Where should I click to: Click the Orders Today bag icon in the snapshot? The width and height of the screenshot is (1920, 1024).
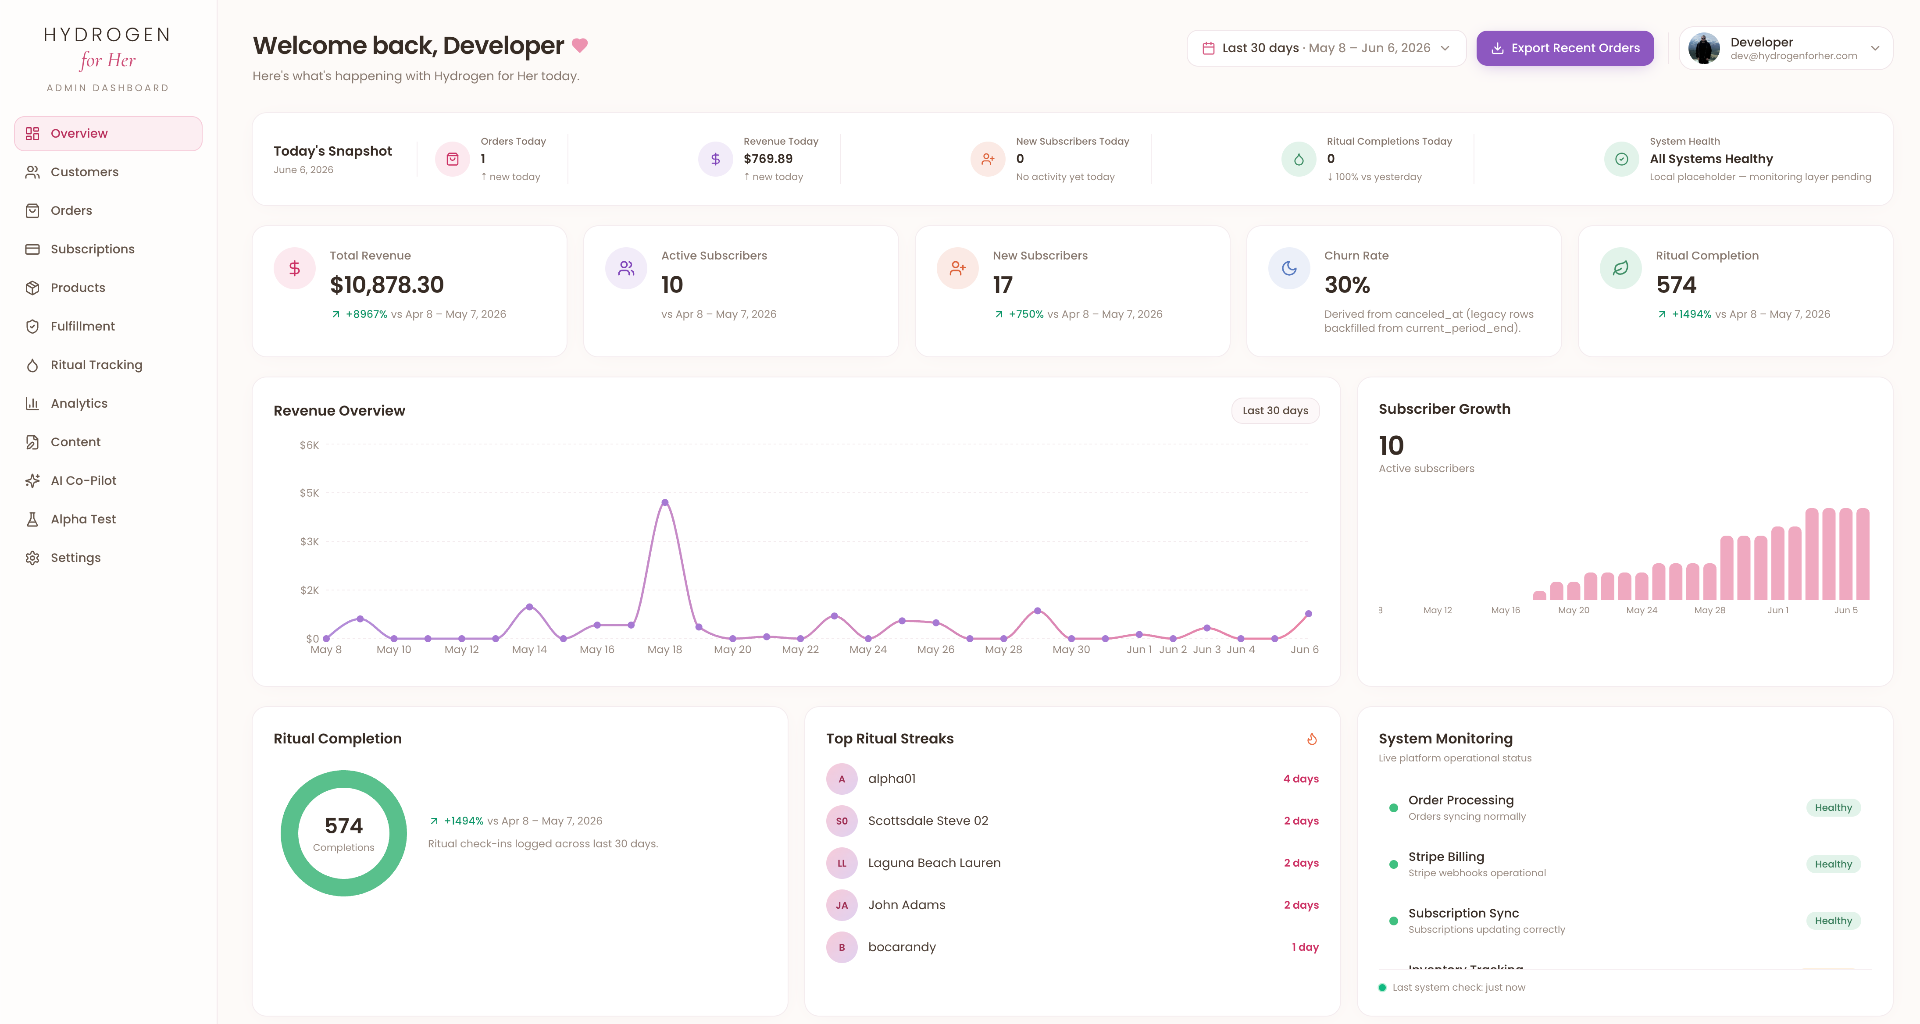coord(452,159)
